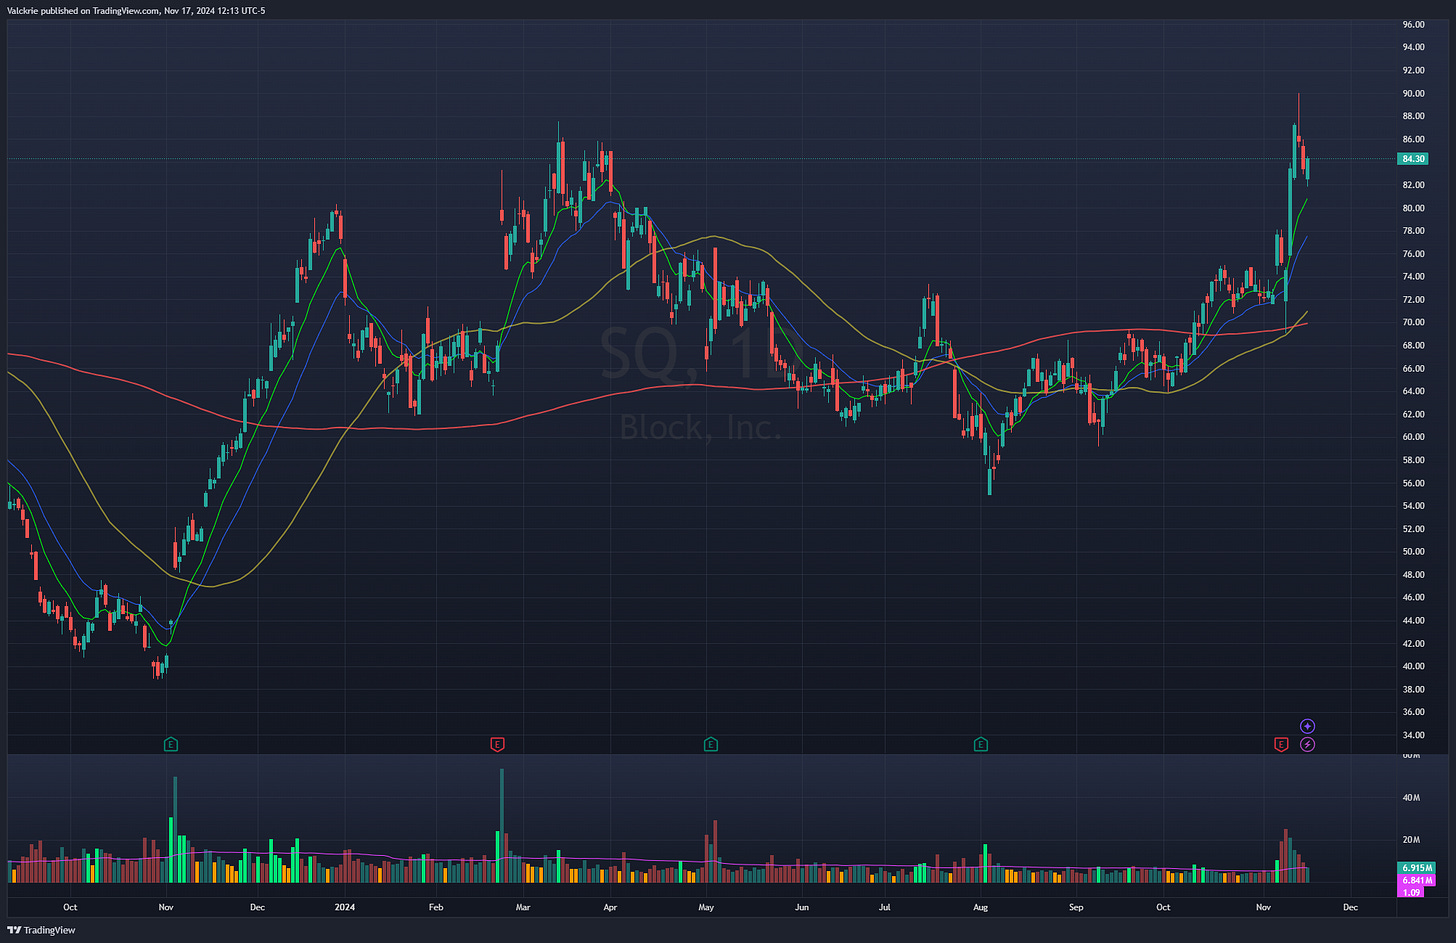This screenshot has width=1456, height=943.
Task: Click the 96.00 price axis label
Action: tap(1413, 24)
